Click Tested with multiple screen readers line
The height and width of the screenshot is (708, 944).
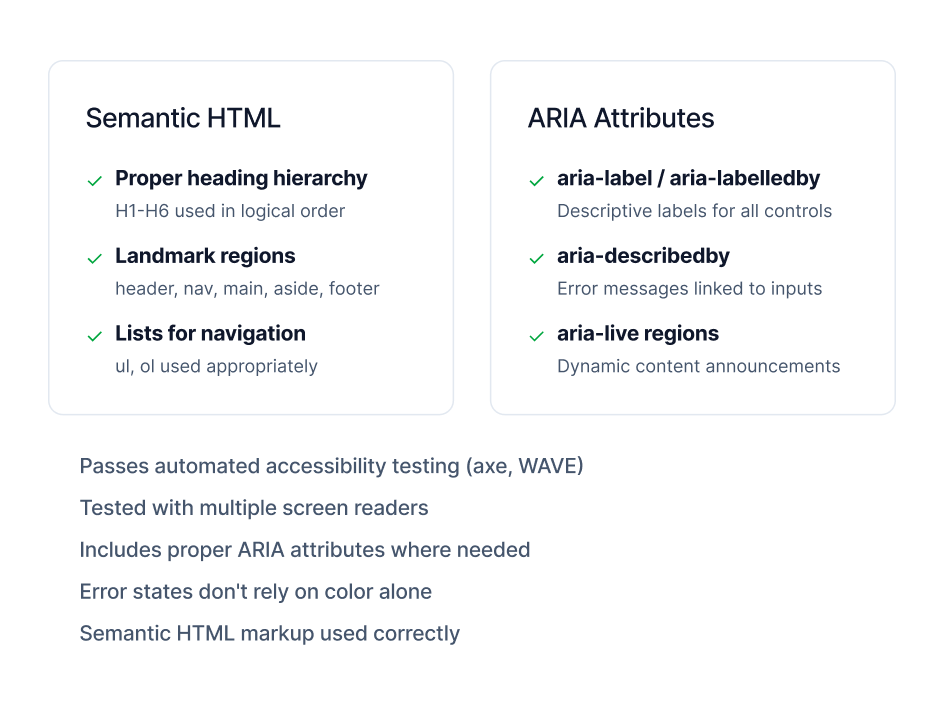(x=254, y=508)
